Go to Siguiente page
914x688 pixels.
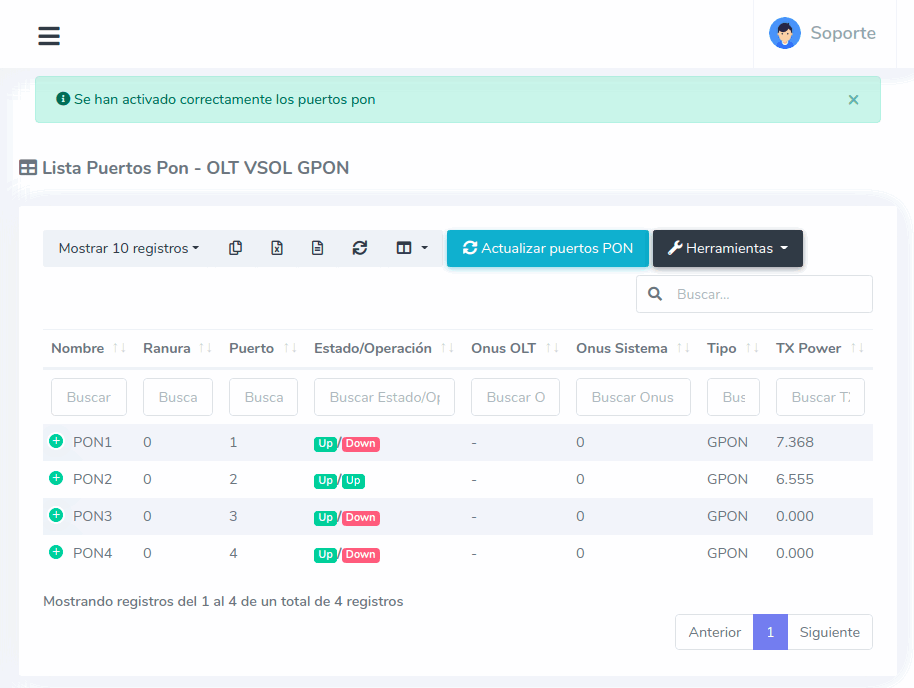(x=829, y=632)
